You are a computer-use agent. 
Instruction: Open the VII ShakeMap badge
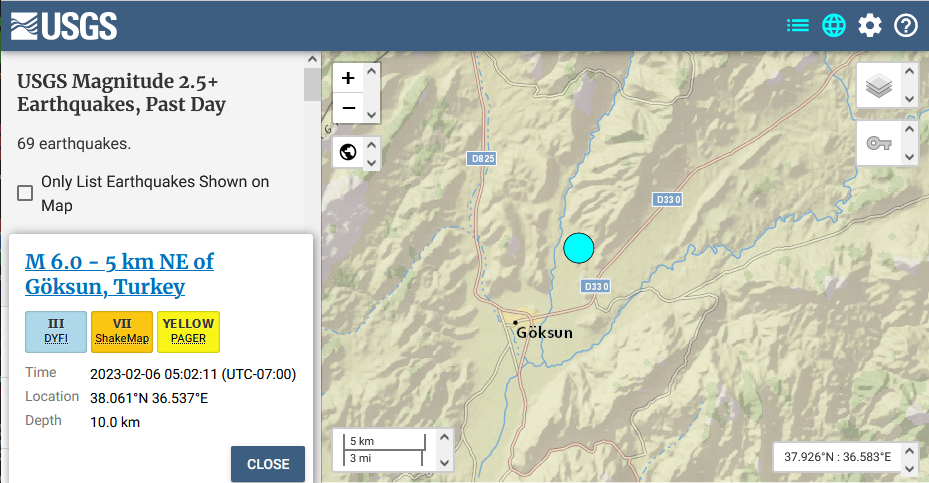tap(122, 332)
